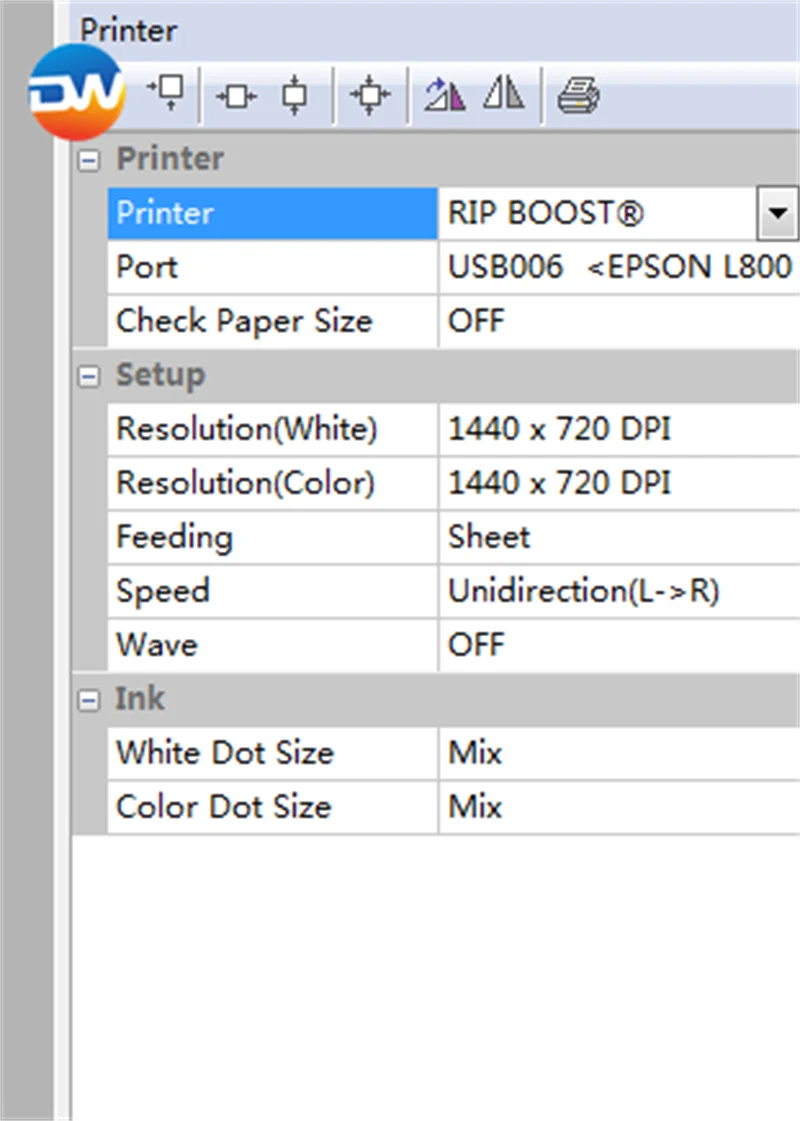
Task: Collapse the Setup section
Action: 89,376
